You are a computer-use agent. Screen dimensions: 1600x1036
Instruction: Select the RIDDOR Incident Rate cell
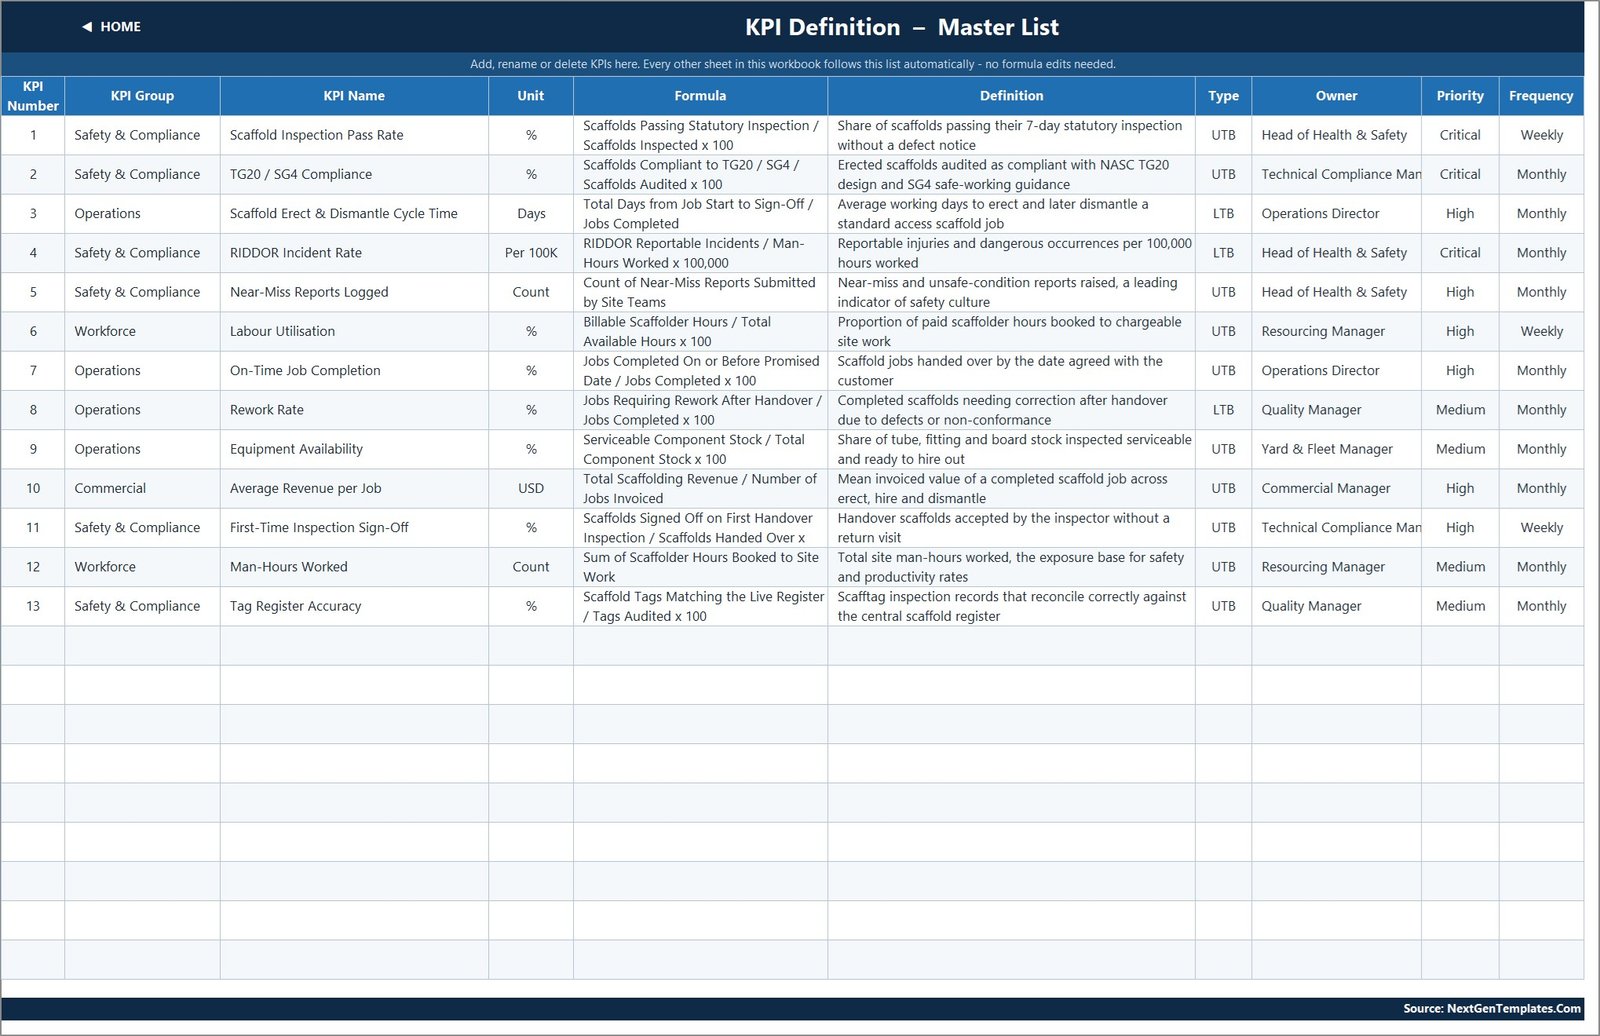(x=354, y=253)
